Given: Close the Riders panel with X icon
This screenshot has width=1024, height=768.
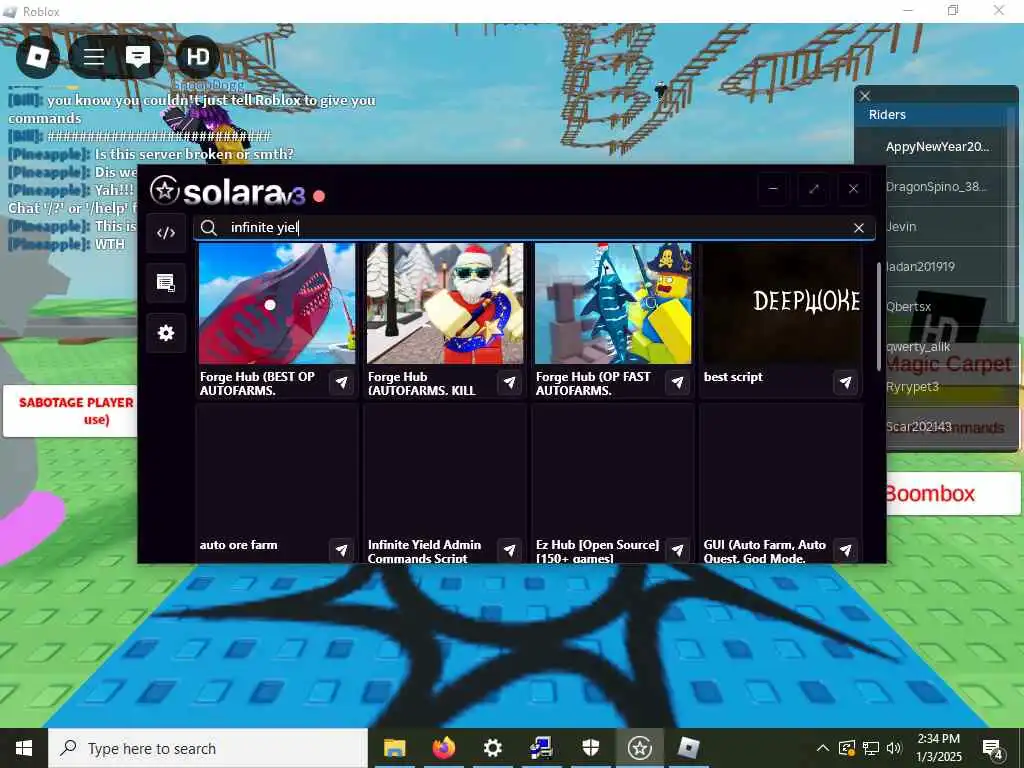Looking at the screenshot, I should pos(865,96).
